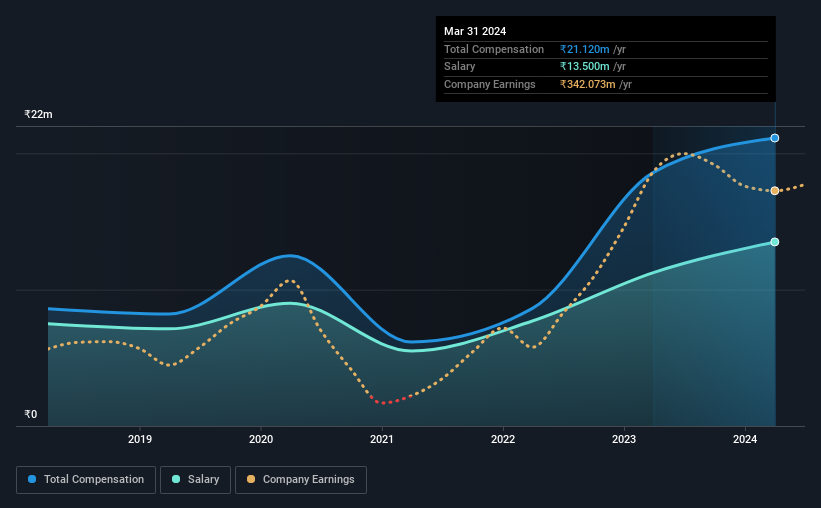Click the ₹22m y-axis label
Viewport: 821px width, 508px height.
pyautogui.click(x=38, y=114)
